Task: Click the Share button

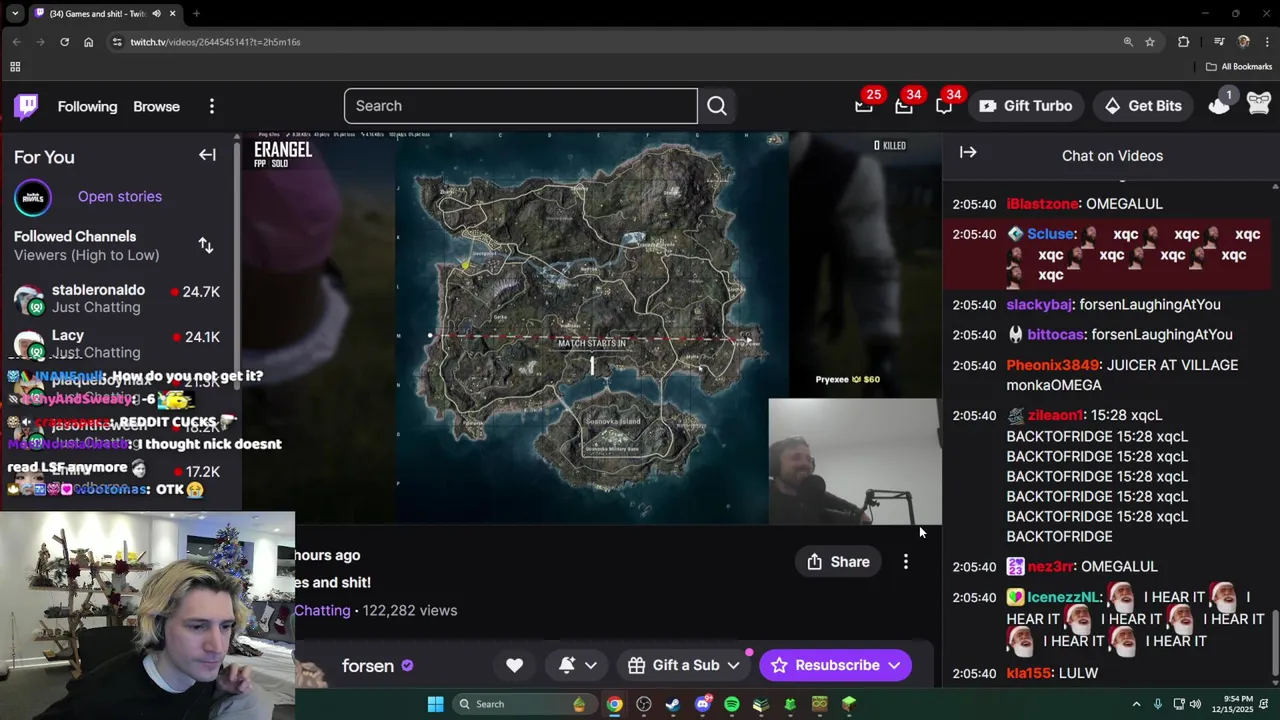Action: (x=838, y=562)
